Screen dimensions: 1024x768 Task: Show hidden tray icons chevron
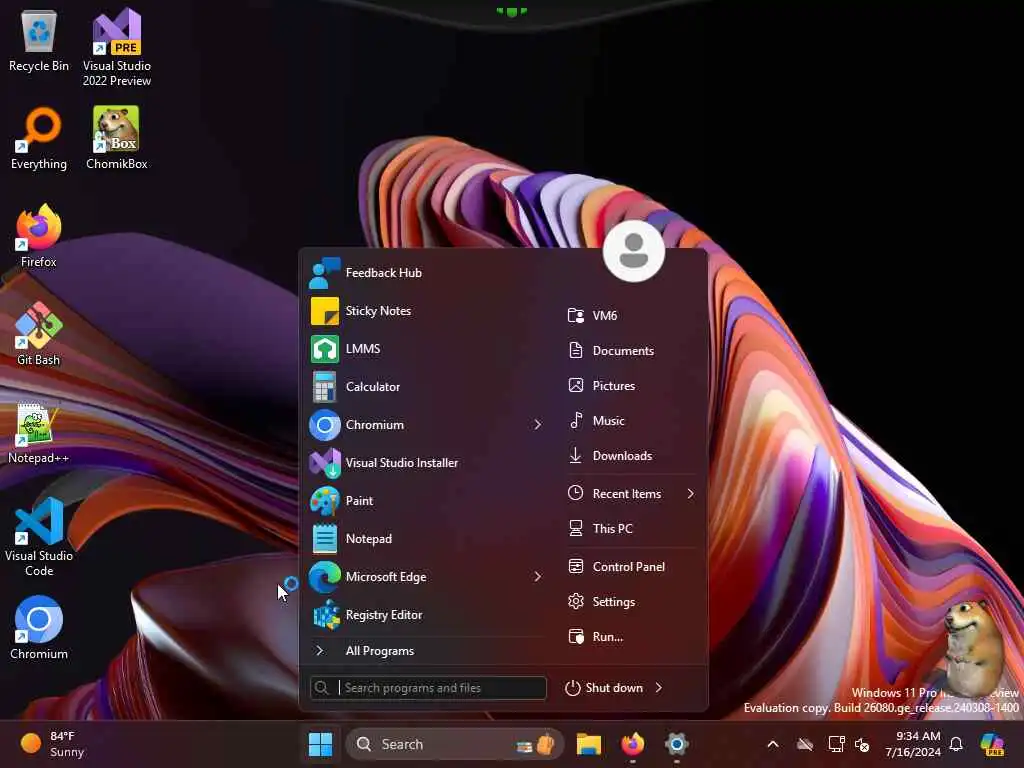(773, 744)
